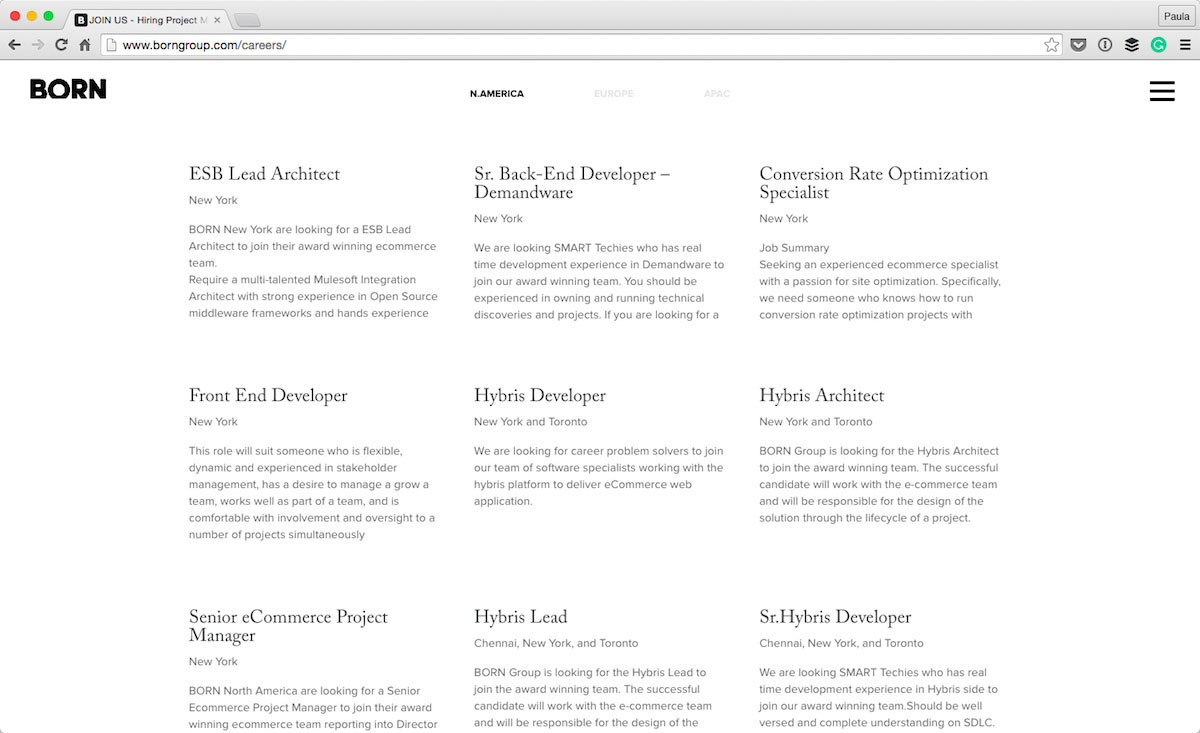This screenshot has height=733, width=1200.
Task: Click the circular info extension icon
Action: [x=1105, y=44]
